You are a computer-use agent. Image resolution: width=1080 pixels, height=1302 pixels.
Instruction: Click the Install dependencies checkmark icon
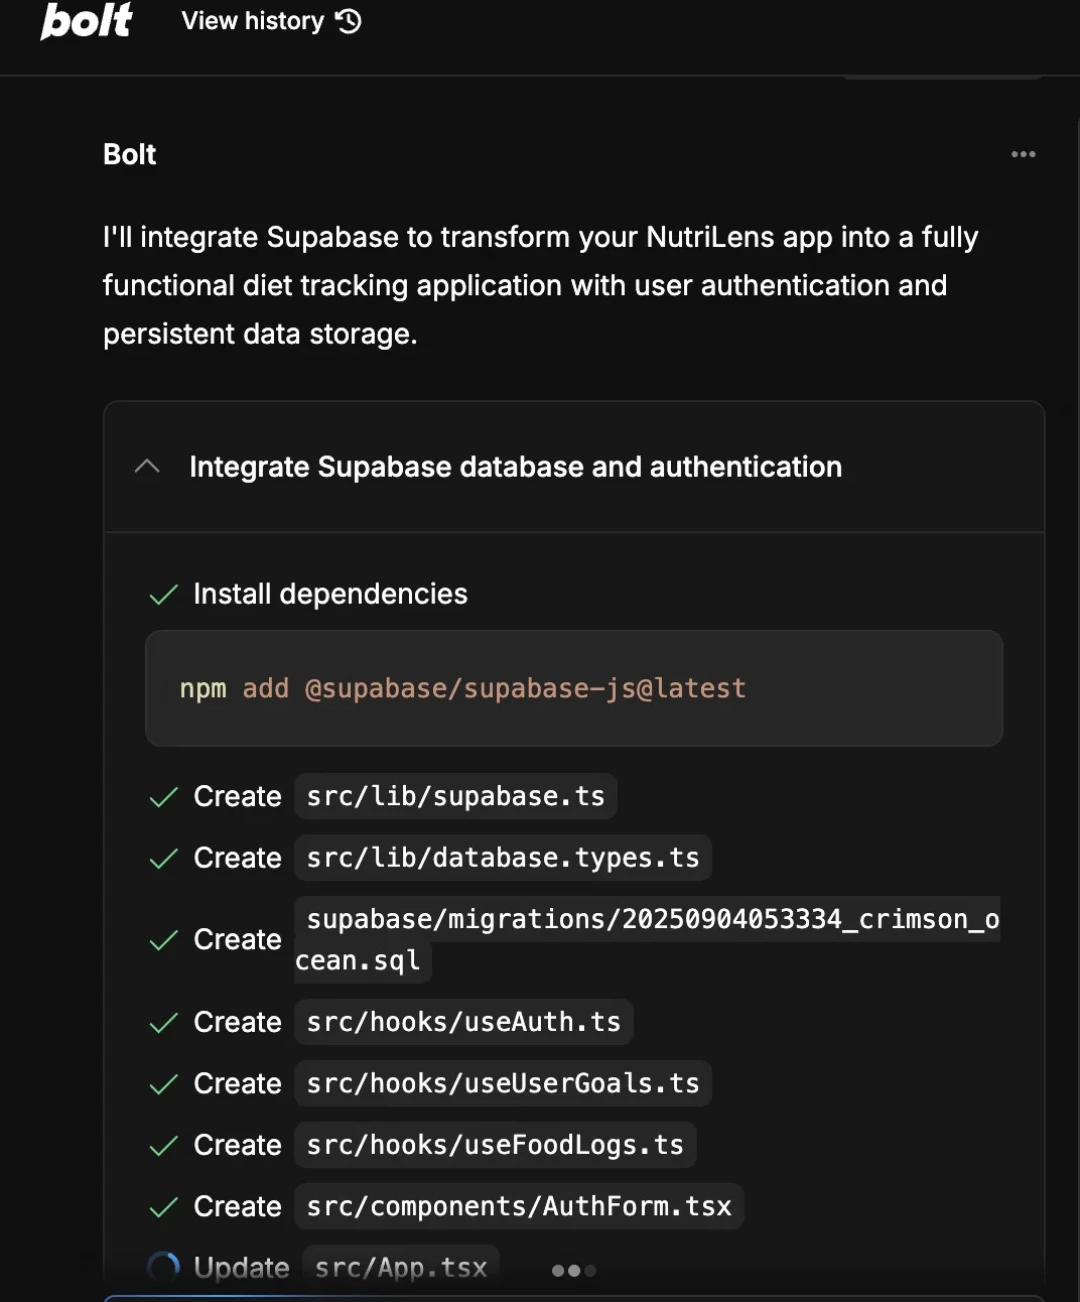click(163, 595)
